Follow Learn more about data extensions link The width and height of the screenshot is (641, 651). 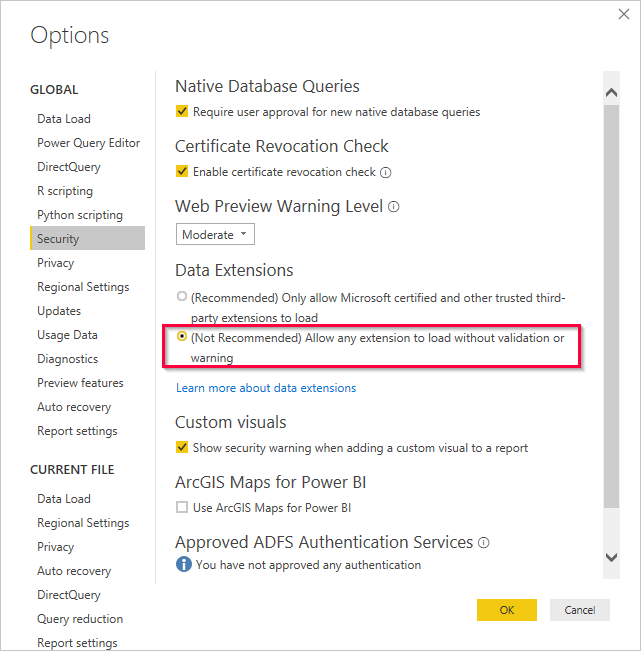266,388
